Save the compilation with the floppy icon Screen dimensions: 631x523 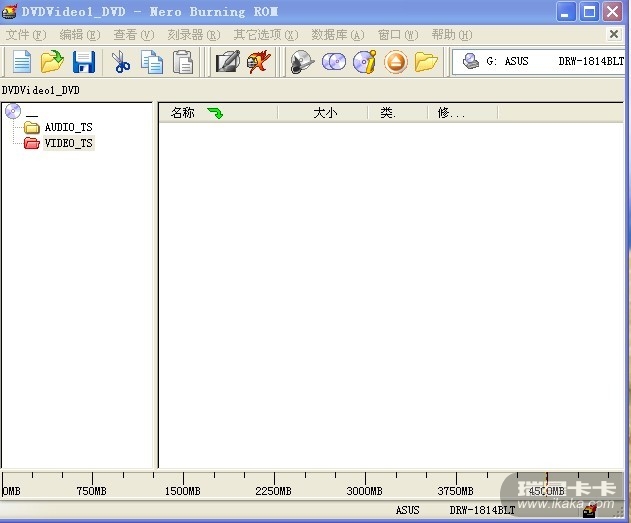84,62
